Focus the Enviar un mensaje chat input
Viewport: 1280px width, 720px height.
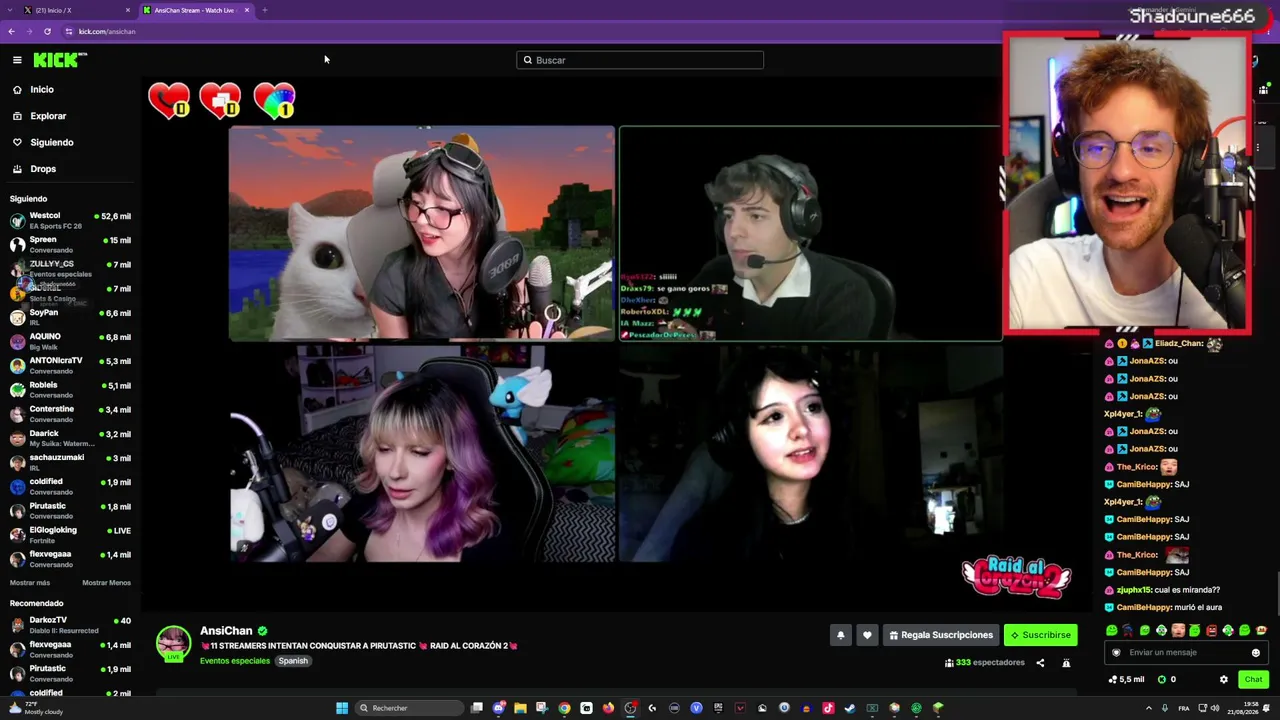[x=1185, y=653]
